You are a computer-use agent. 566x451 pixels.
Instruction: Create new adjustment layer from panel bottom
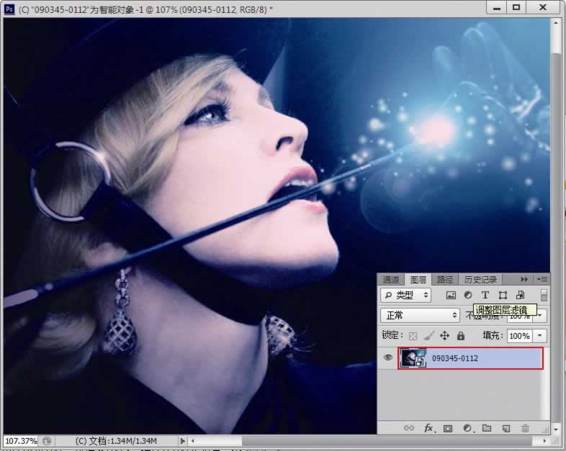point(467,428)
